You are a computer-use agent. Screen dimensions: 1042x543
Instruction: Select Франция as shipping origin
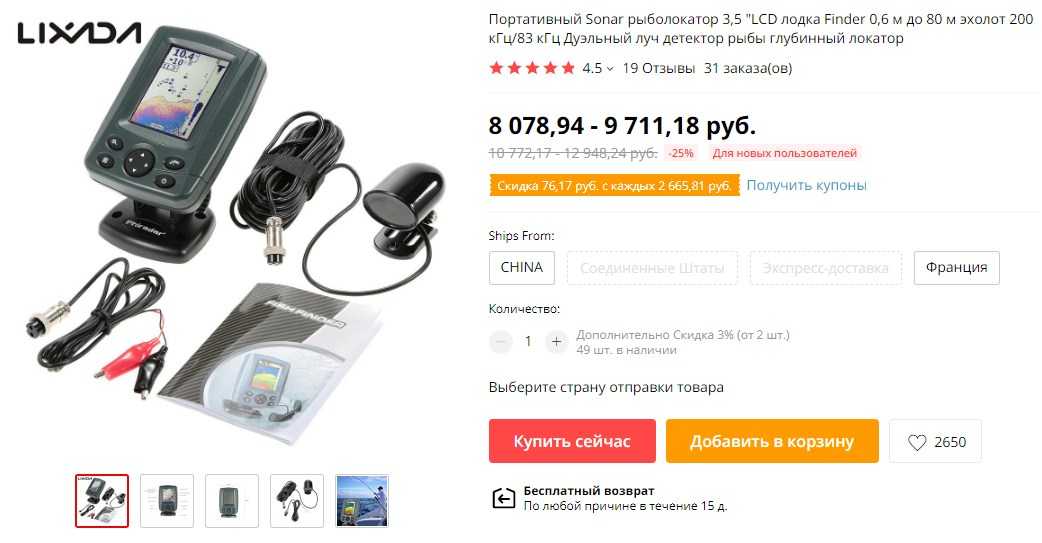coord(956,267)
